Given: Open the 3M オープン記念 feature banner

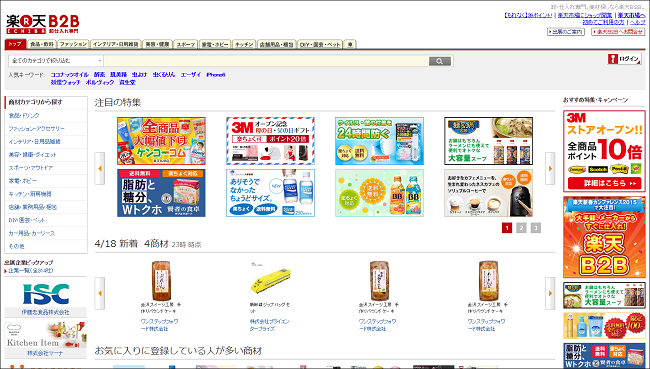Looking at the screenshot, I should (x=270, y=141).
